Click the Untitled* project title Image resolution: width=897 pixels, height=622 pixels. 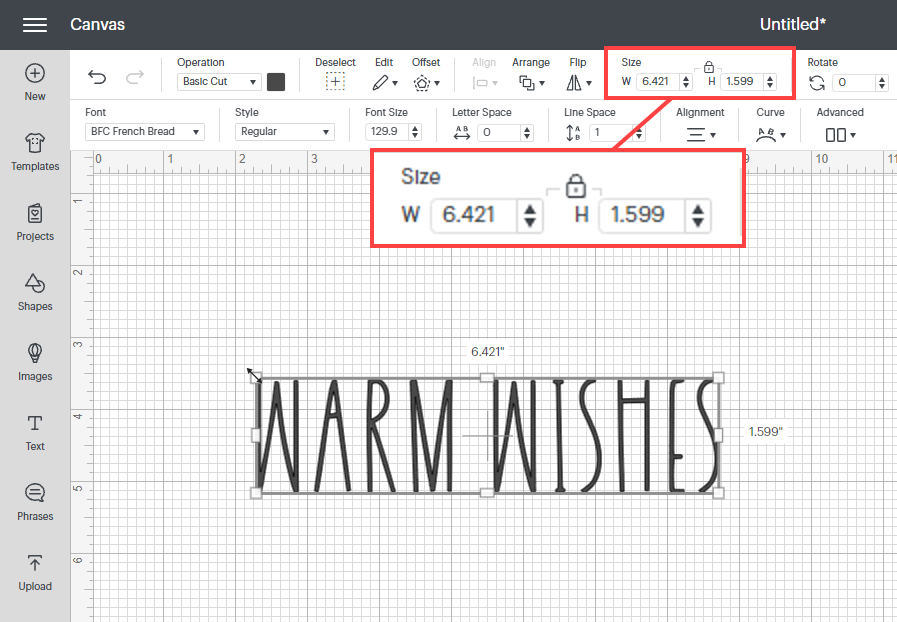point(793,25)
